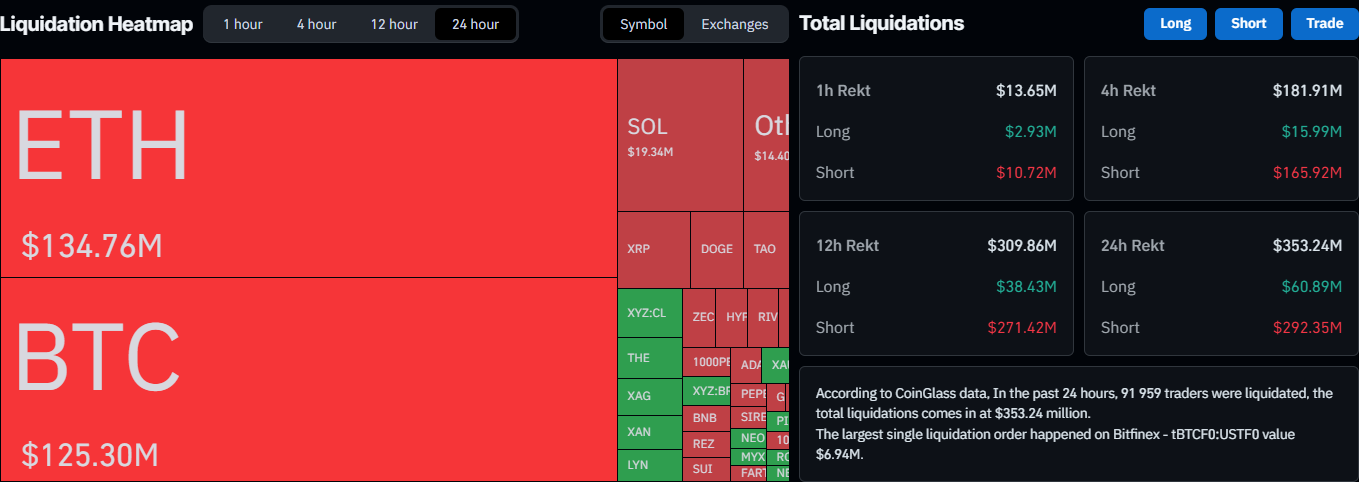The image size is (1359, 482).
Task: Click the ETH heatmap tile
Action: click(308, 168)
